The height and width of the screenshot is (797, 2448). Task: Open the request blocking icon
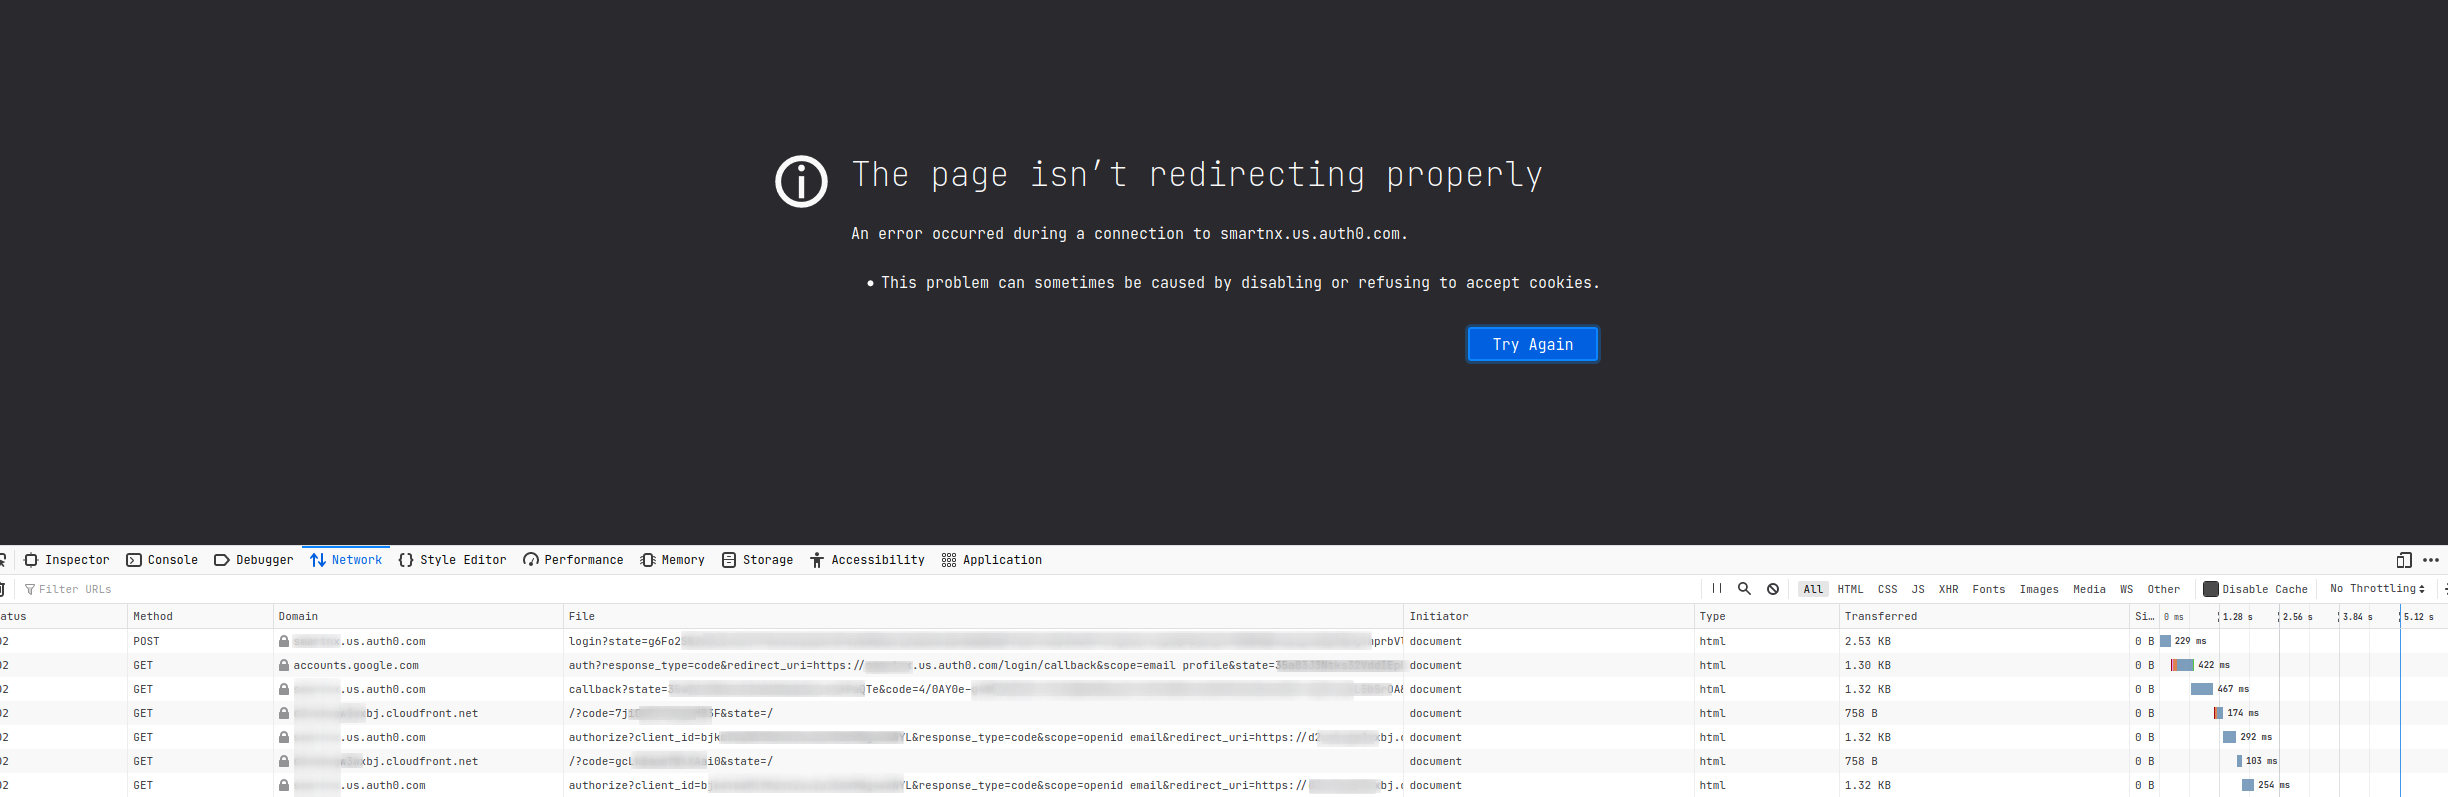pos(1773,589)
